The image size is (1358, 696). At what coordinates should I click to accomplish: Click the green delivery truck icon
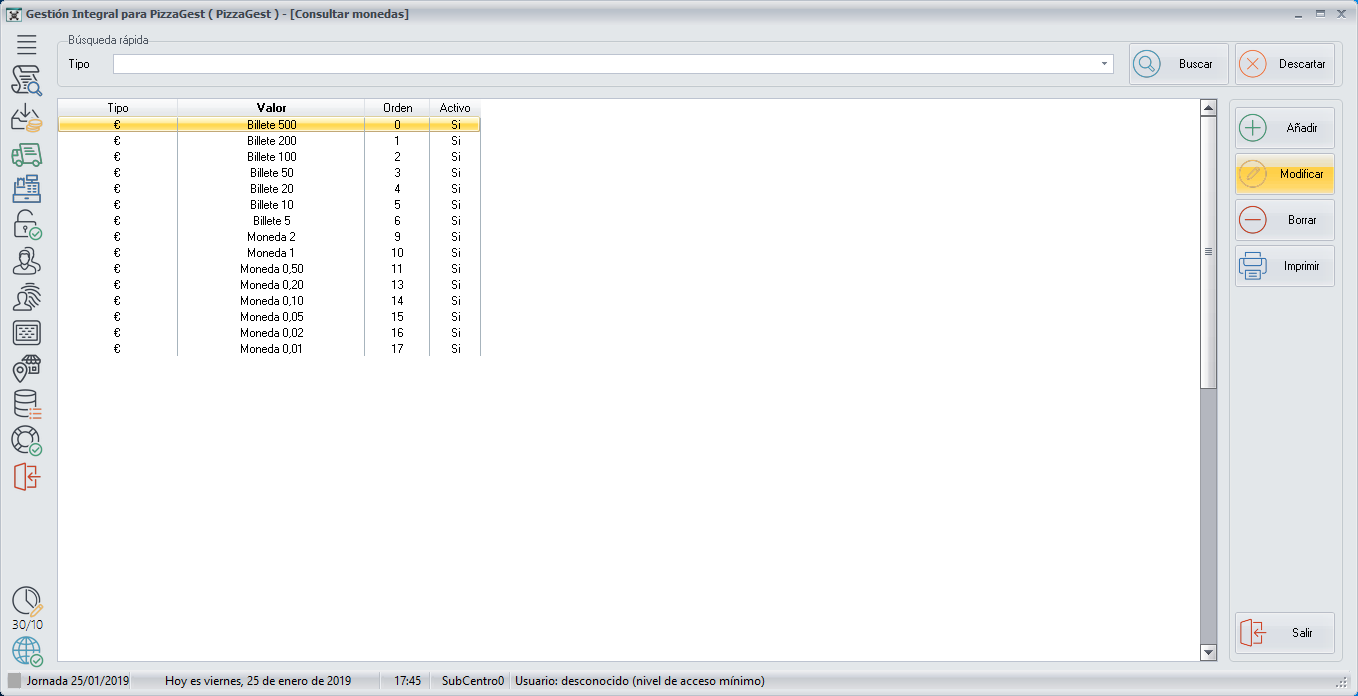click(27, 154)
